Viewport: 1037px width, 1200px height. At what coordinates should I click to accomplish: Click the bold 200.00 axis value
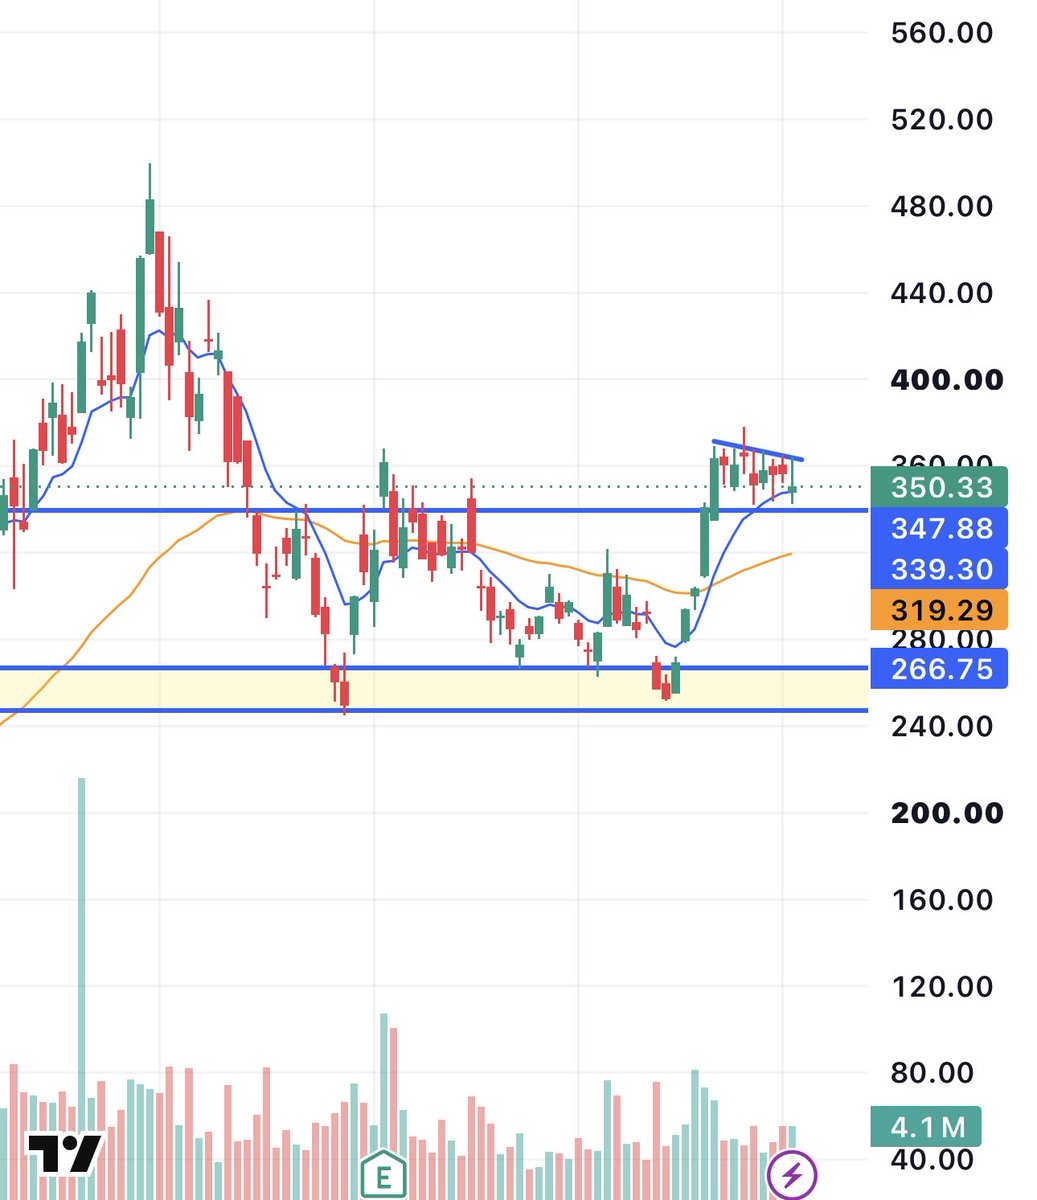tap(946, 812)
